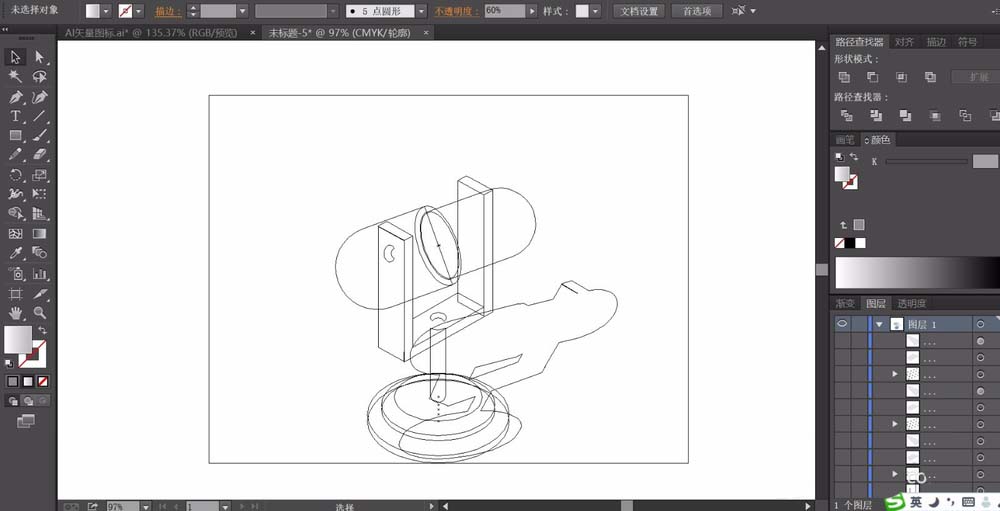
Task: Select the Magic Wand tool
Action: [x=15, y=77]
